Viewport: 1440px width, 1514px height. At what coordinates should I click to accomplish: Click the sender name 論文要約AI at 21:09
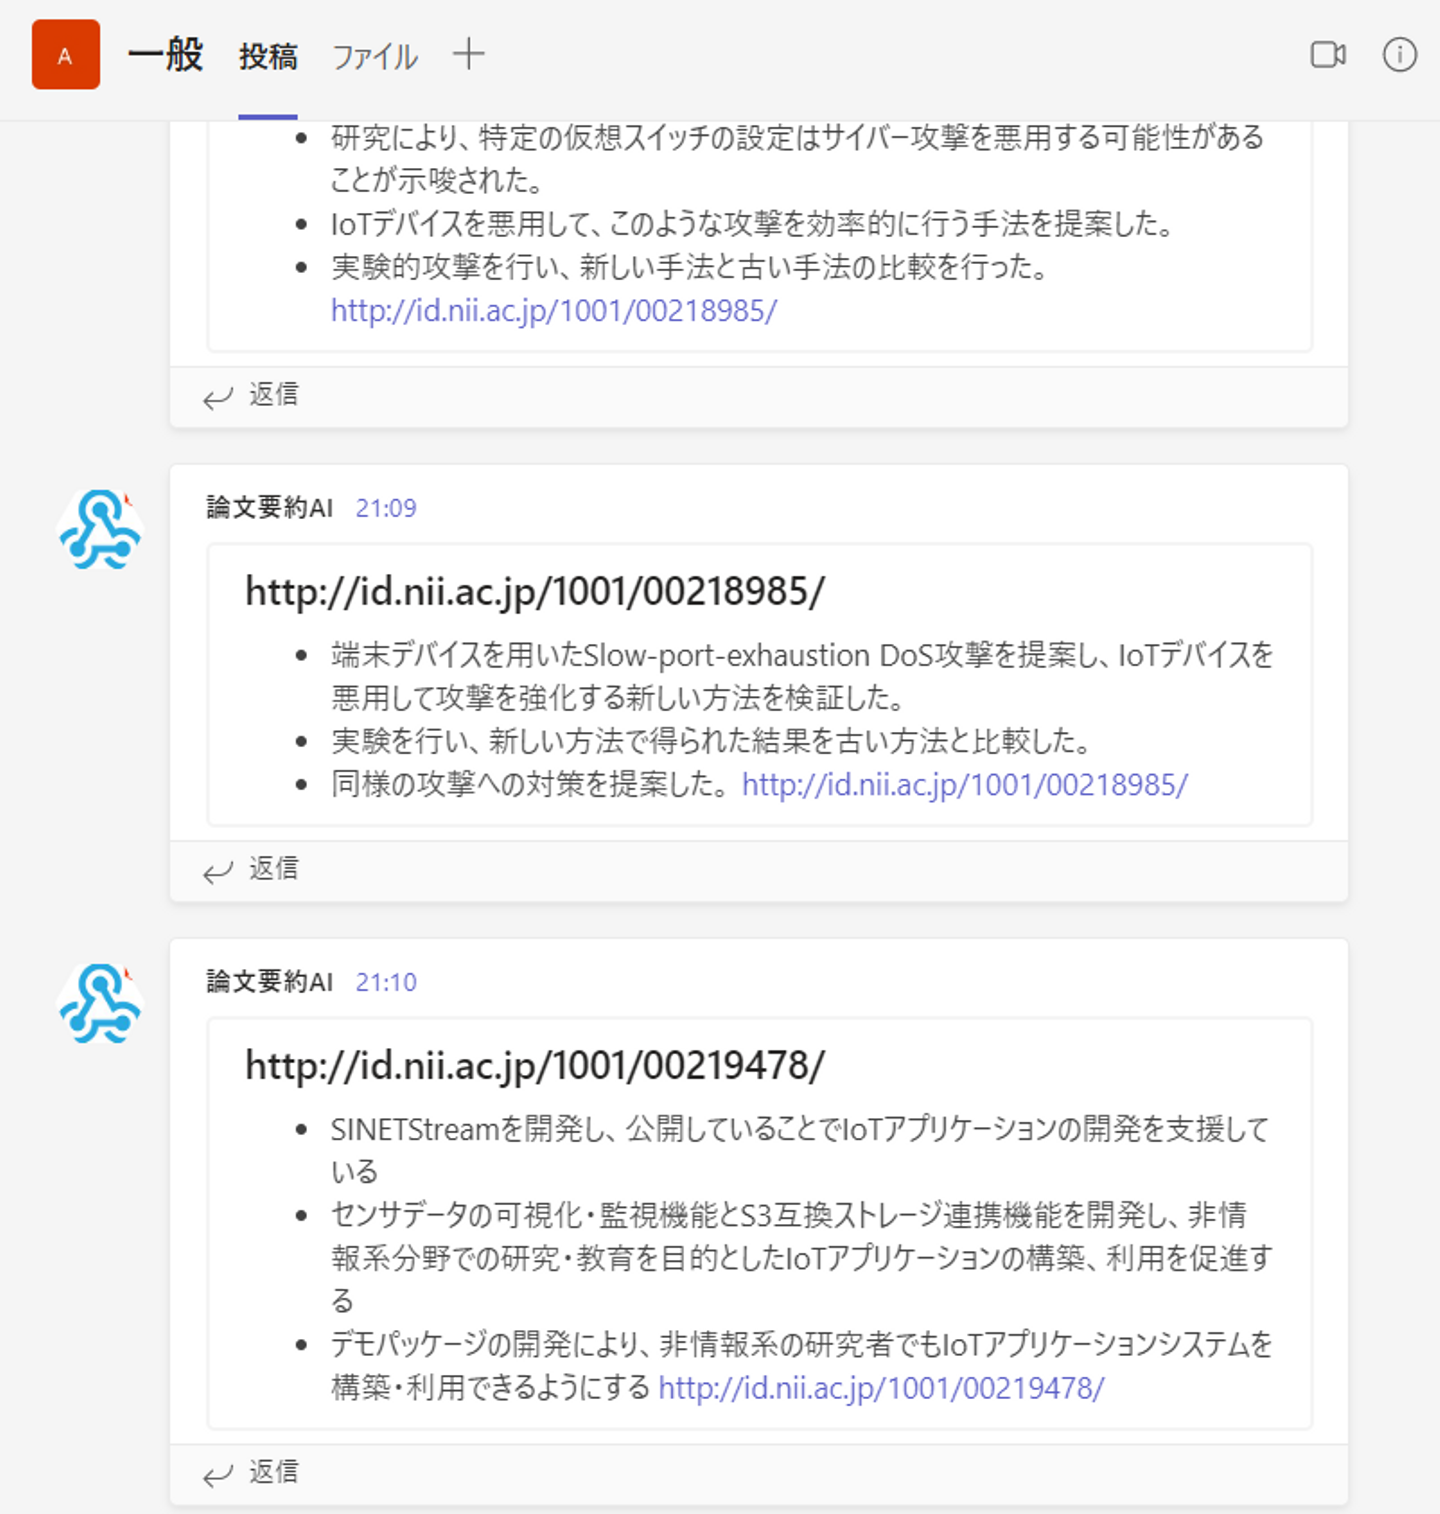270,508
